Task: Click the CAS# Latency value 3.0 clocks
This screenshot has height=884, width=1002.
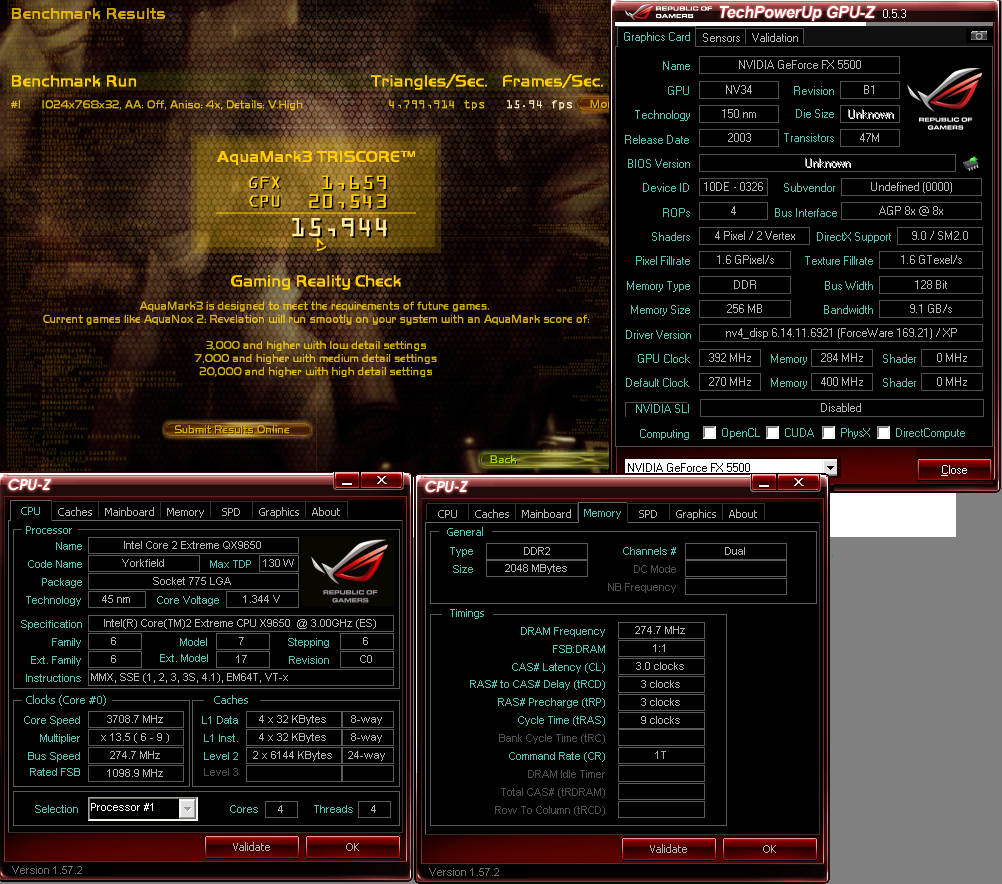Action: (x=660, y=666)
